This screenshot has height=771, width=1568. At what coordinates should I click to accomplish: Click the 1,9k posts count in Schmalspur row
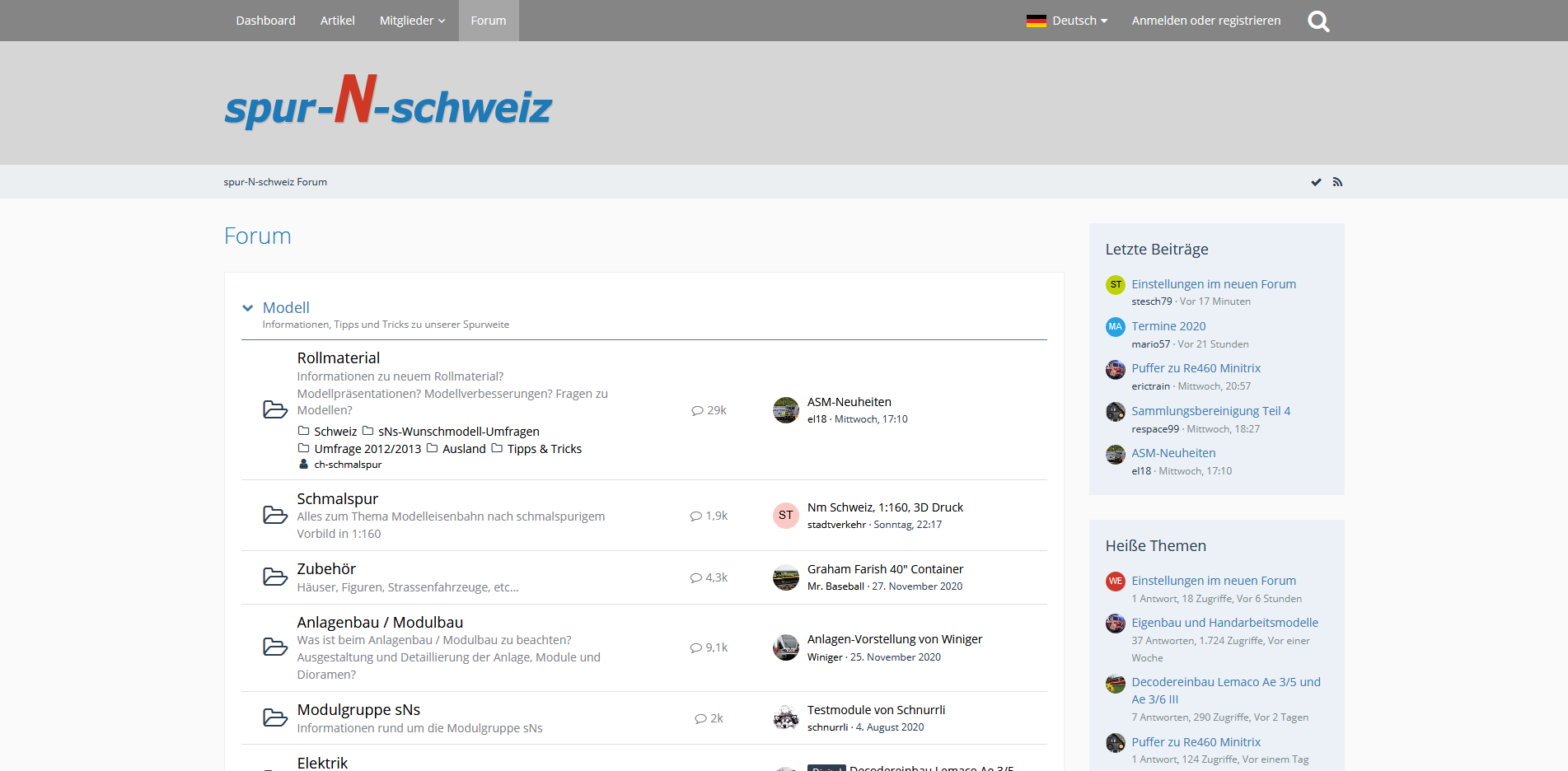(x=709, y=515)
